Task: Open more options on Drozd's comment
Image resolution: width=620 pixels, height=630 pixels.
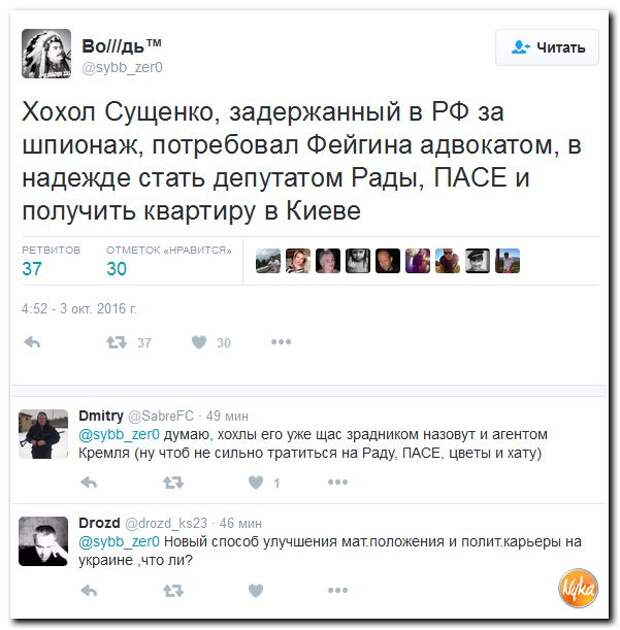Action: click(x=338, y=590)
